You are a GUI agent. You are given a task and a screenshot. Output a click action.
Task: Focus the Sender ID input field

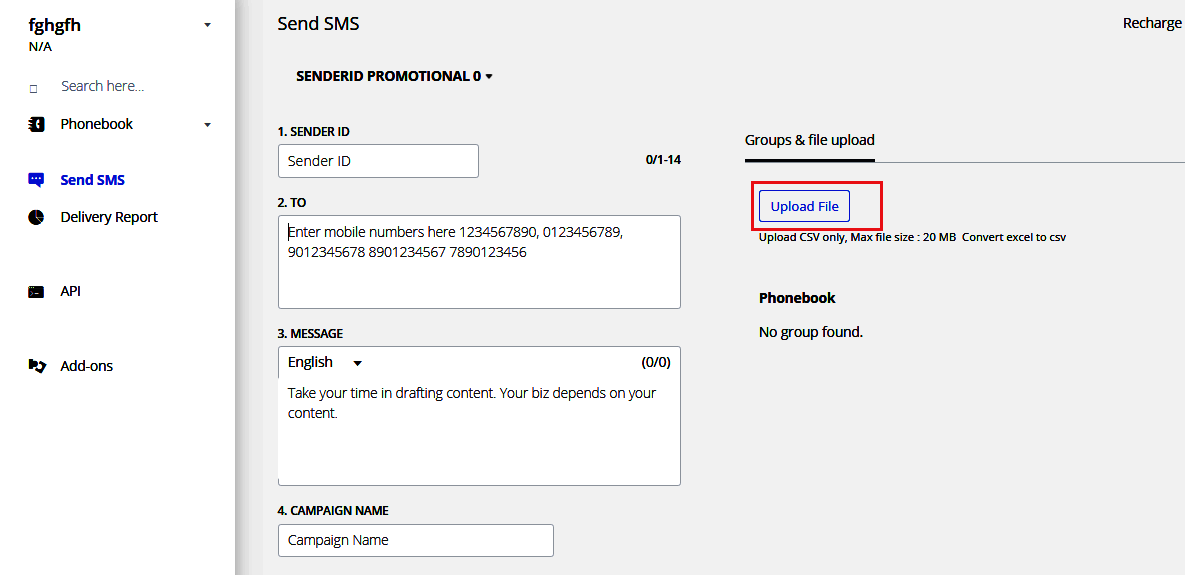click(378, 161)
